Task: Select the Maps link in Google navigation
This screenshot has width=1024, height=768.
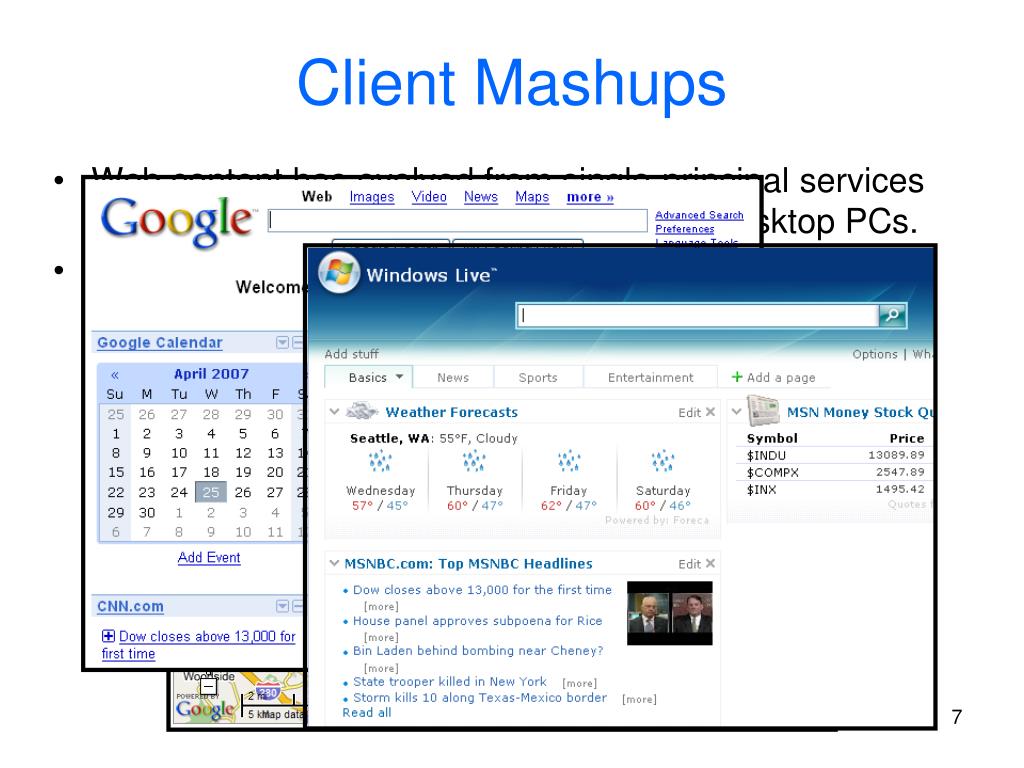Action: pyautogui.click(x=532, y=197)
